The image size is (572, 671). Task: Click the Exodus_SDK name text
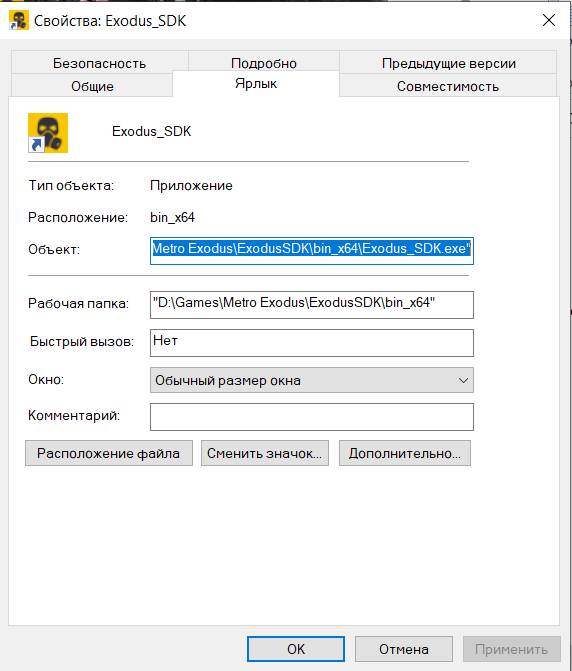pyautogui.click(x=151, y=131)
